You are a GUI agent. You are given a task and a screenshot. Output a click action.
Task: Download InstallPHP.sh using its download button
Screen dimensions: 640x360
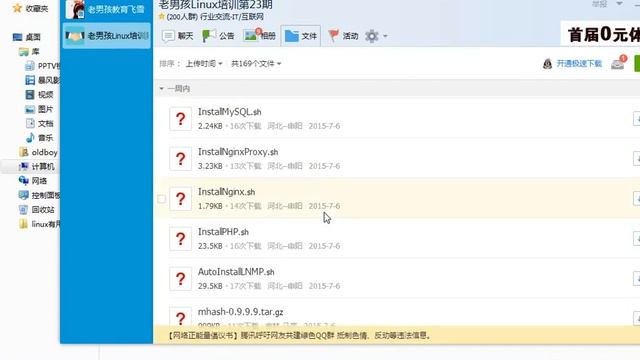click(x=636, y=239)
